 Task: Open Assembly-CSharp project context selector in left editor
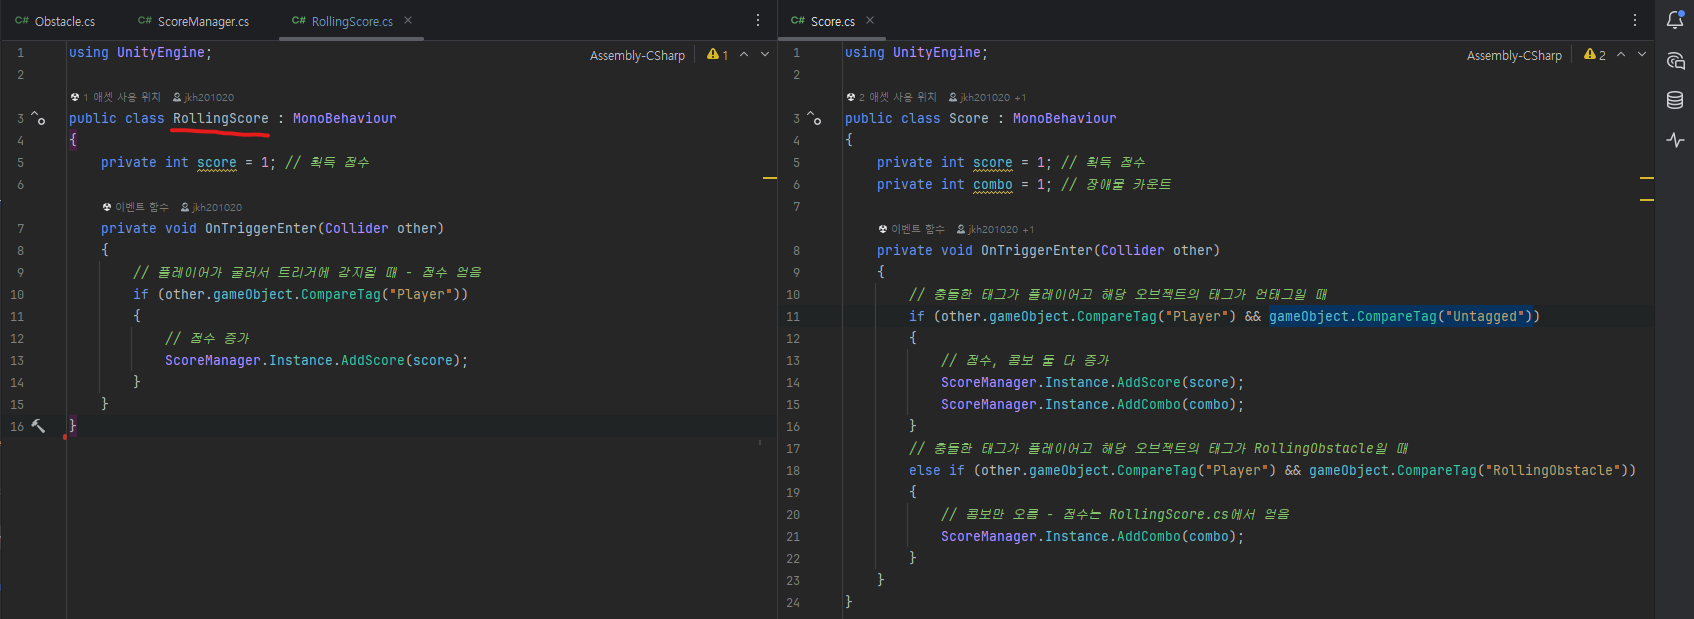(637, 56)
